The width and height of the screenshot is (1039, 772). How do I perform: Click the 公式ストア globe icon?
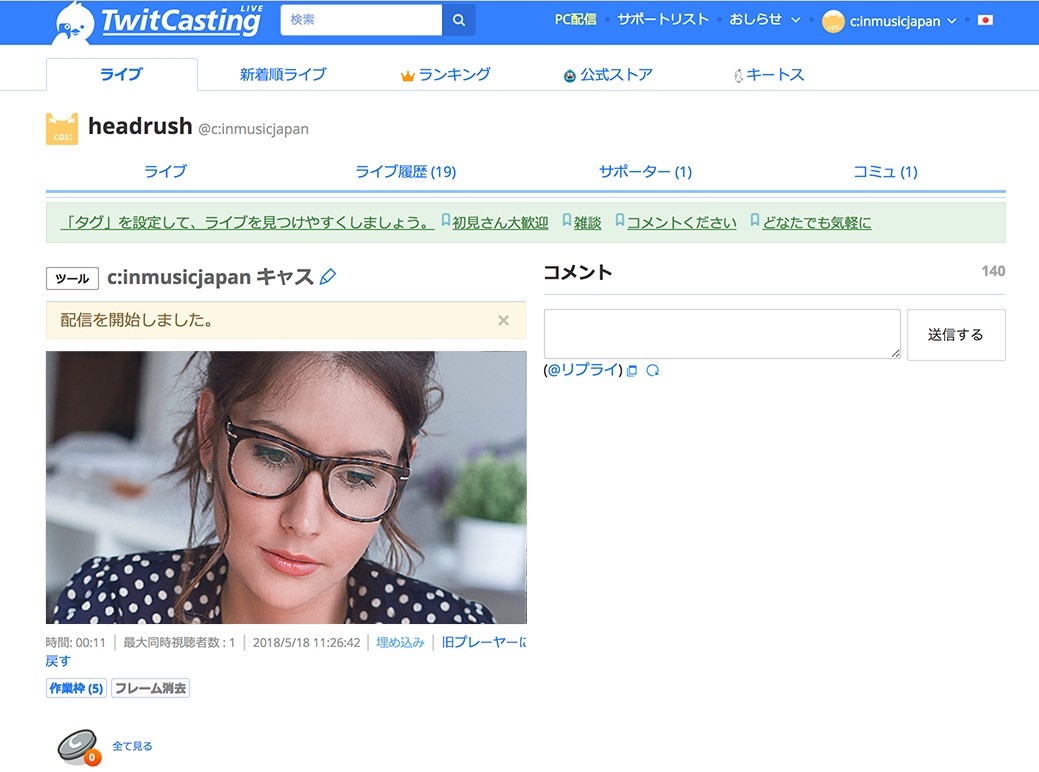pos(569,74)
